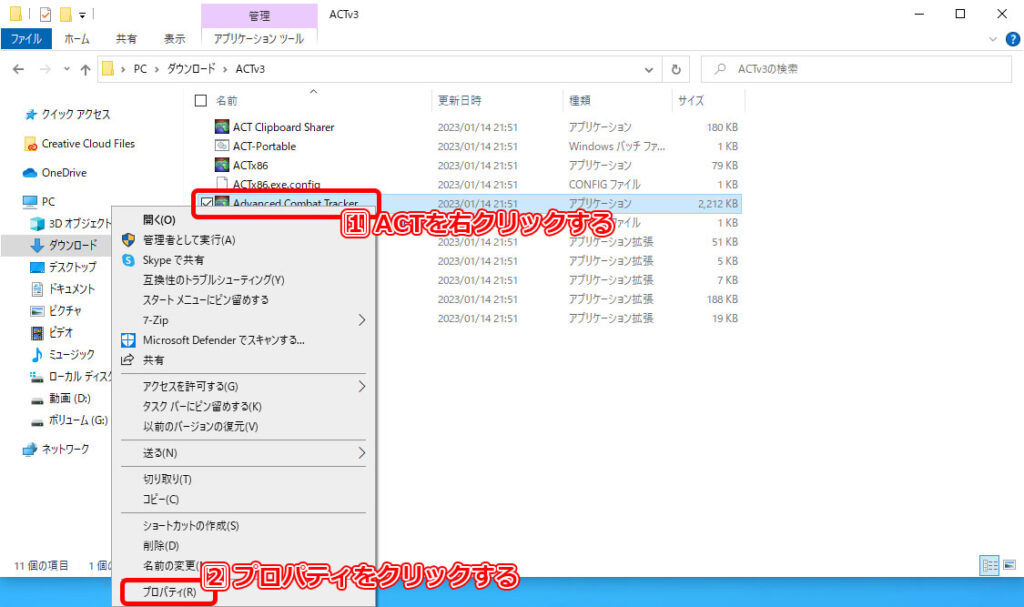Click the ACTx86 application icon
The height and width of the screenshot is (607, 1024).
pyautogui.click(x=223, y=165)
